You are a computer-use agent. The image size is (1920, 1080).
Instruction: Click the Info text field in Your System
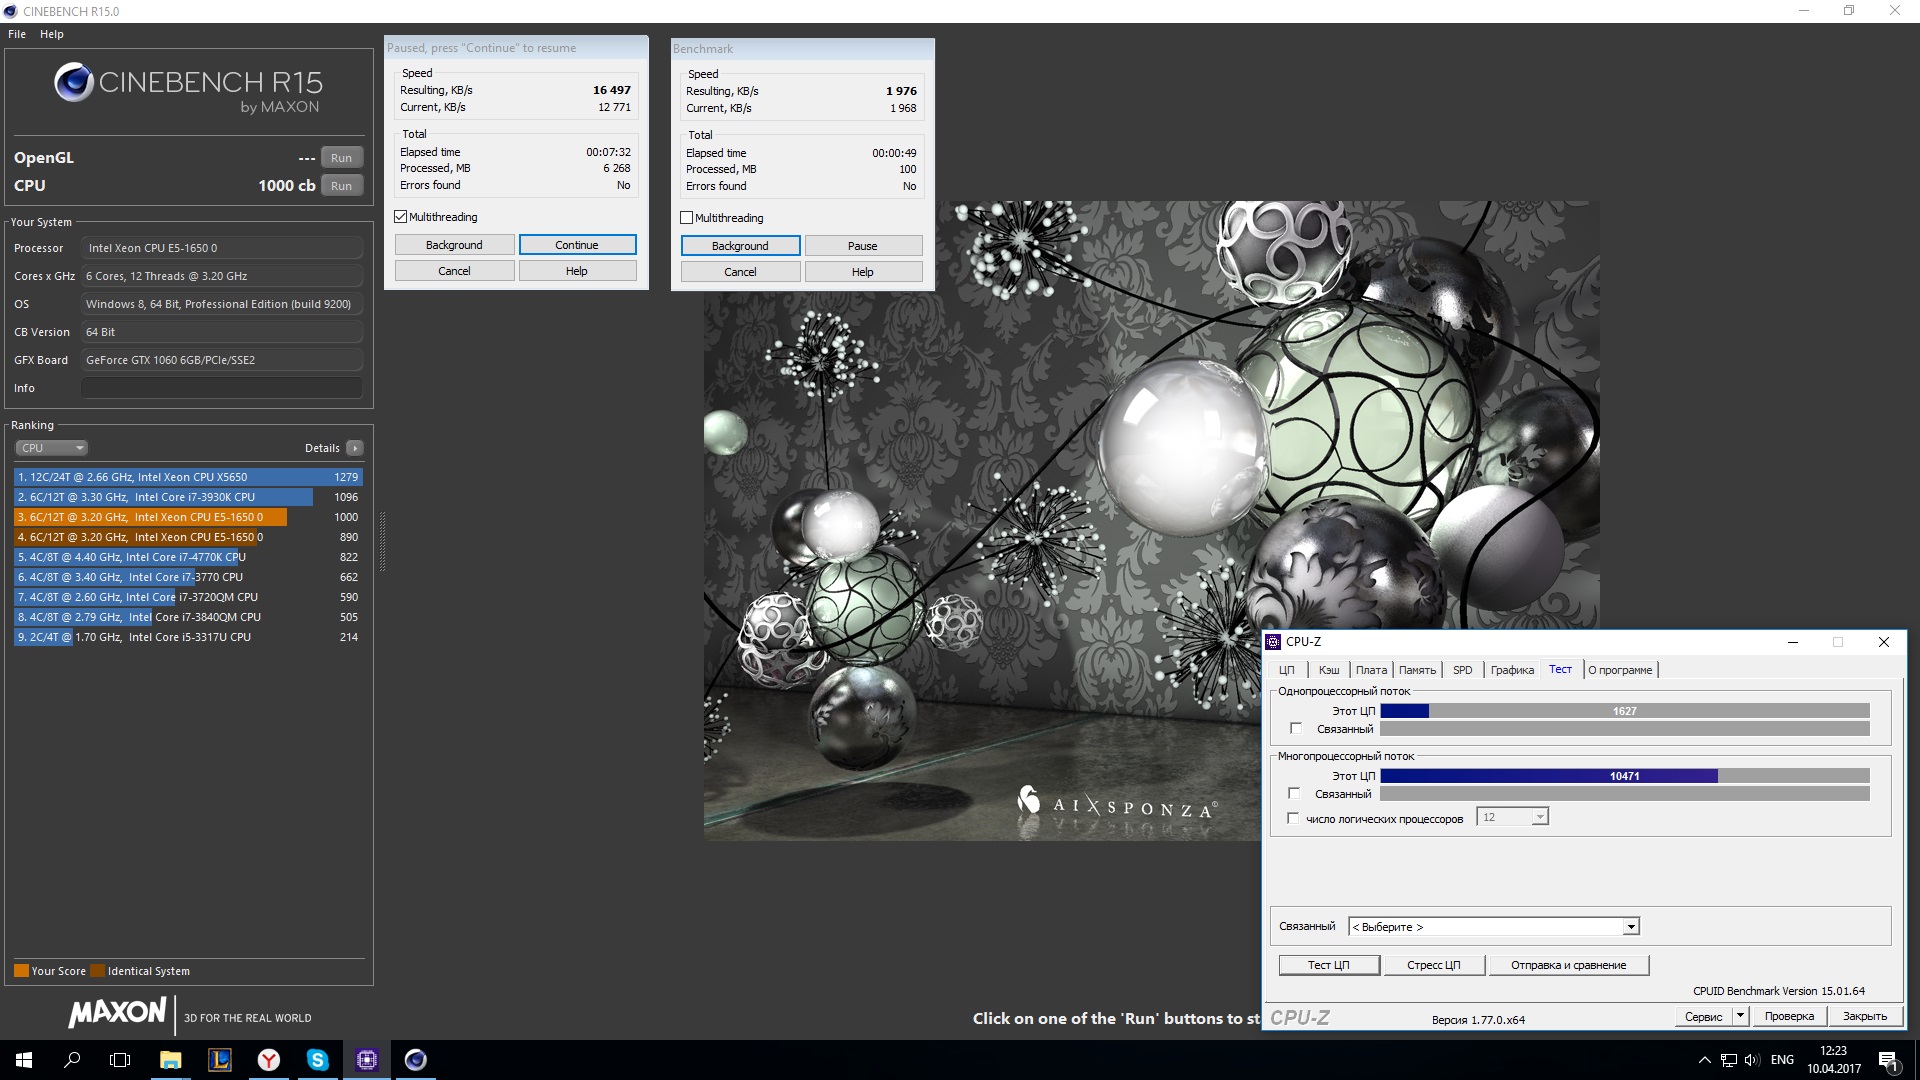(x=222, y=388)
